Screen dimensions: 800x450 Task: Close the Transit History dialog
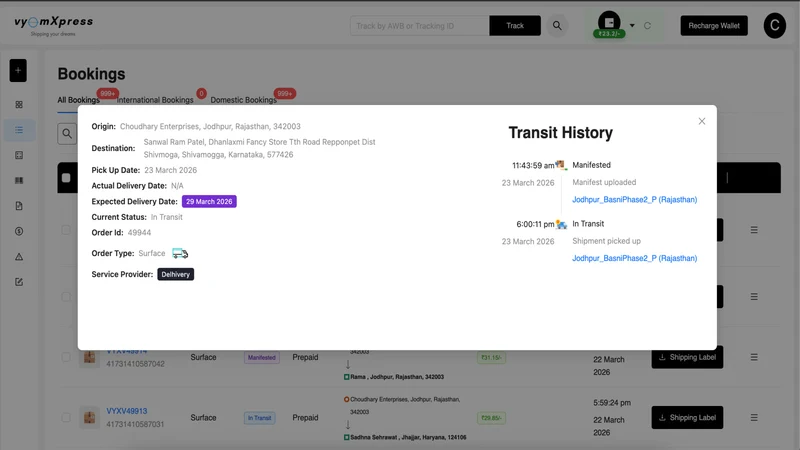(x=702, y=121)
